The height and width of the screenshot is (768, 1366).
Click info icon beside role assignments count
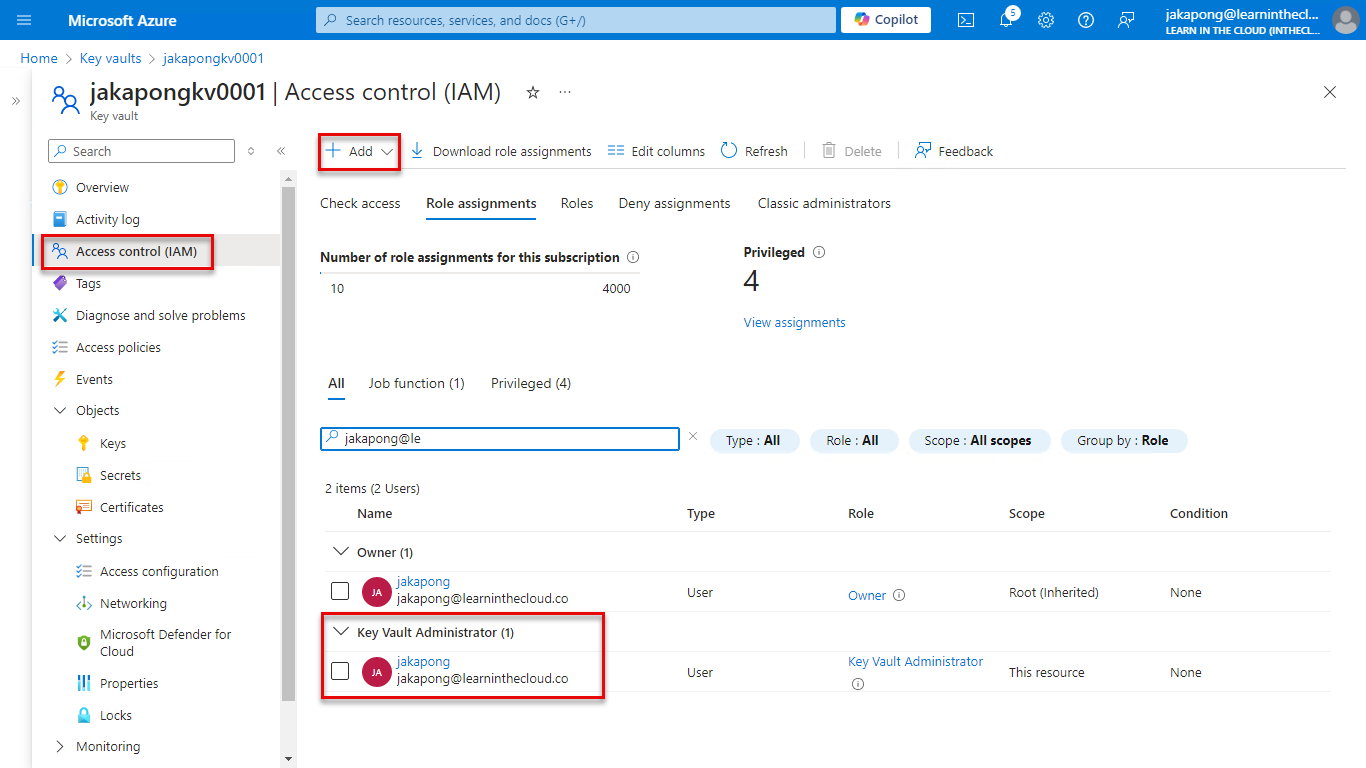[x=633, y=257]
